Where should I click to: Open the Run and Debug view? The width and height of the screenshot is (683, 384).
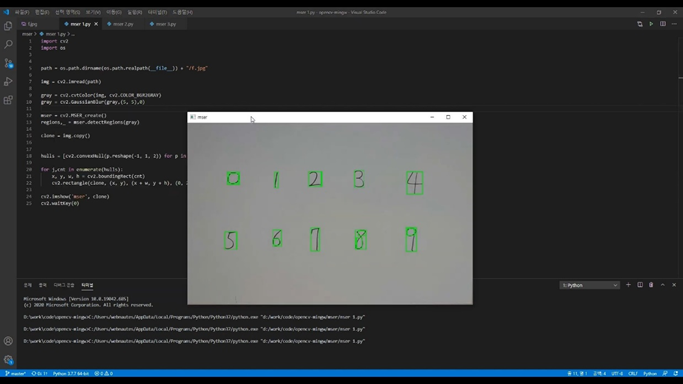[8, 81]
